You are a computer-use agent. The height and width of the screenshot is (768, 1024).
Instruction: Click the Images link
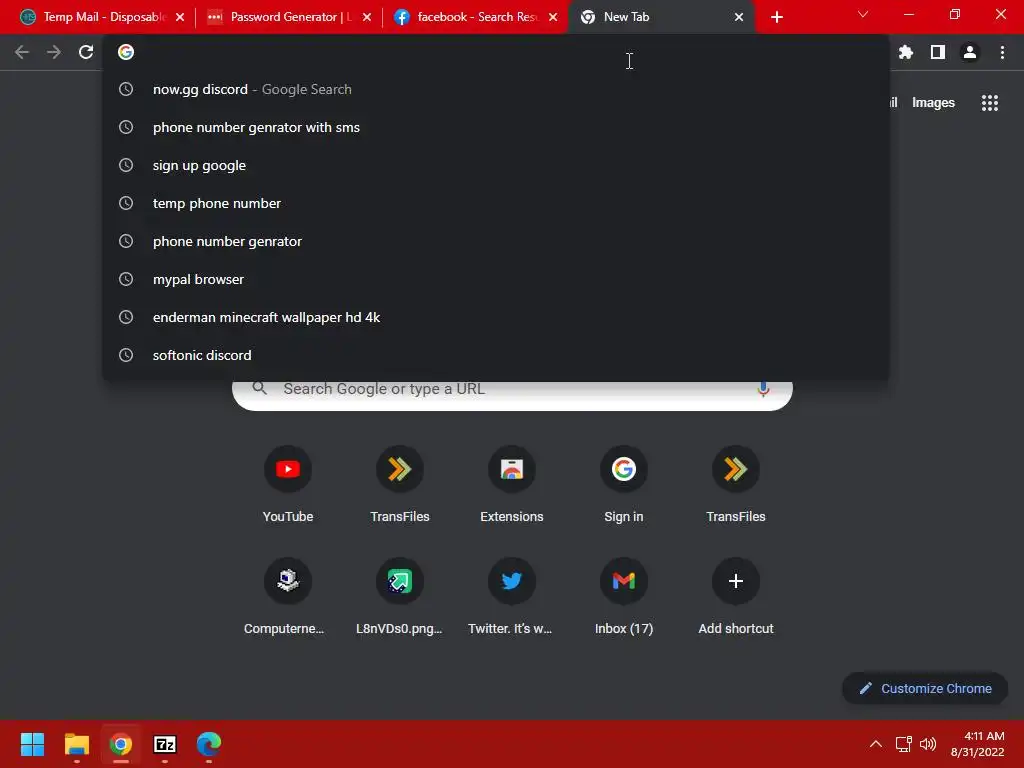(933, 103)
